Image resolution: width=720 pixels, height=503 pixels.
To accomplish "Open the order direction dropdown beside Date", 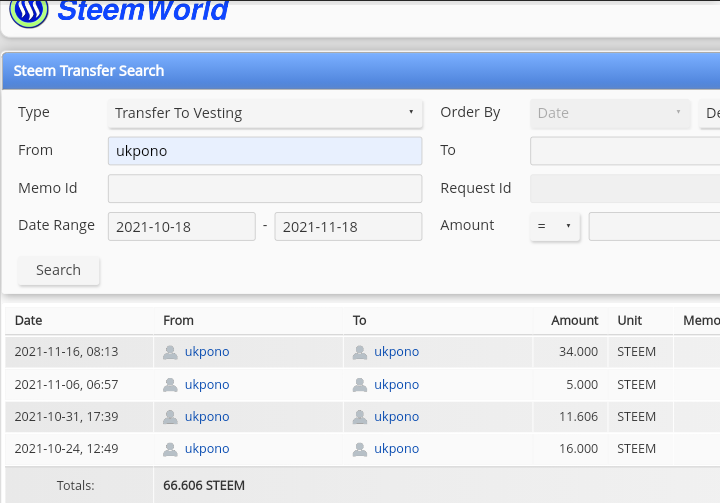I will (709, 113).
